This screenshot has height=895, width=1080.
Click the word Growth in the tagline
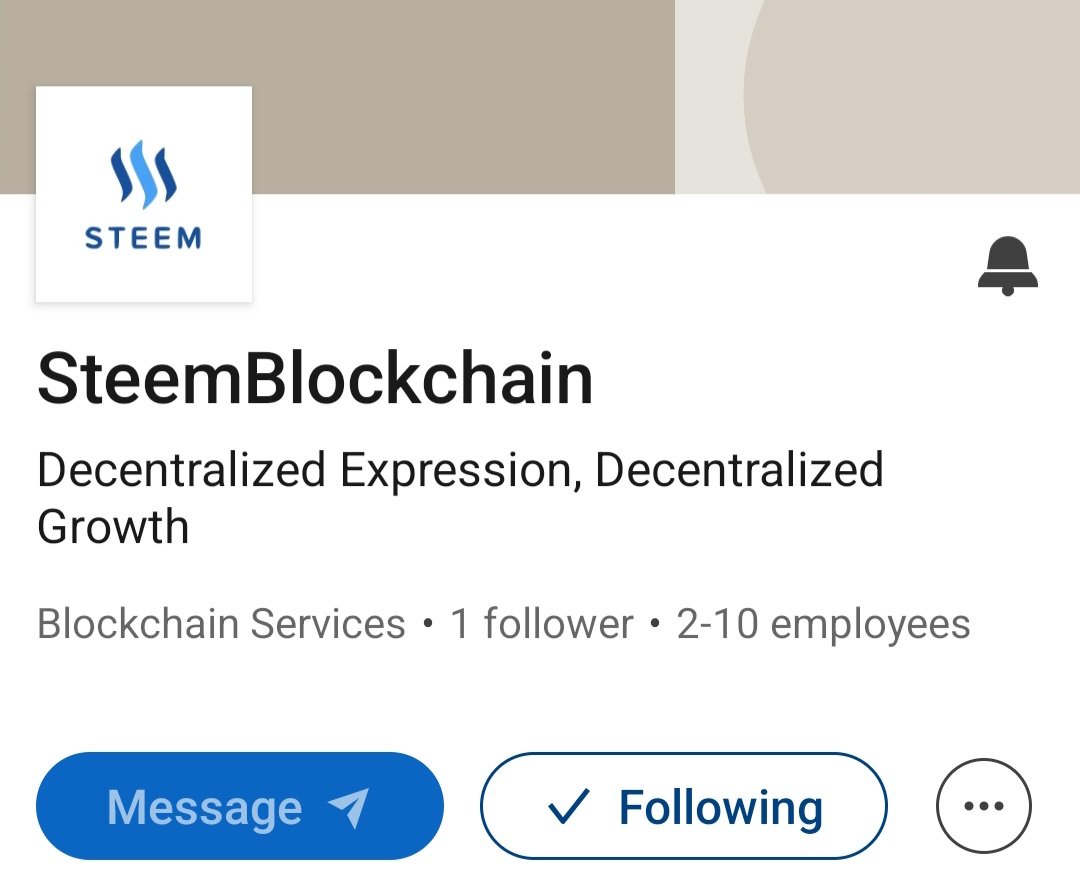point(113,526)
